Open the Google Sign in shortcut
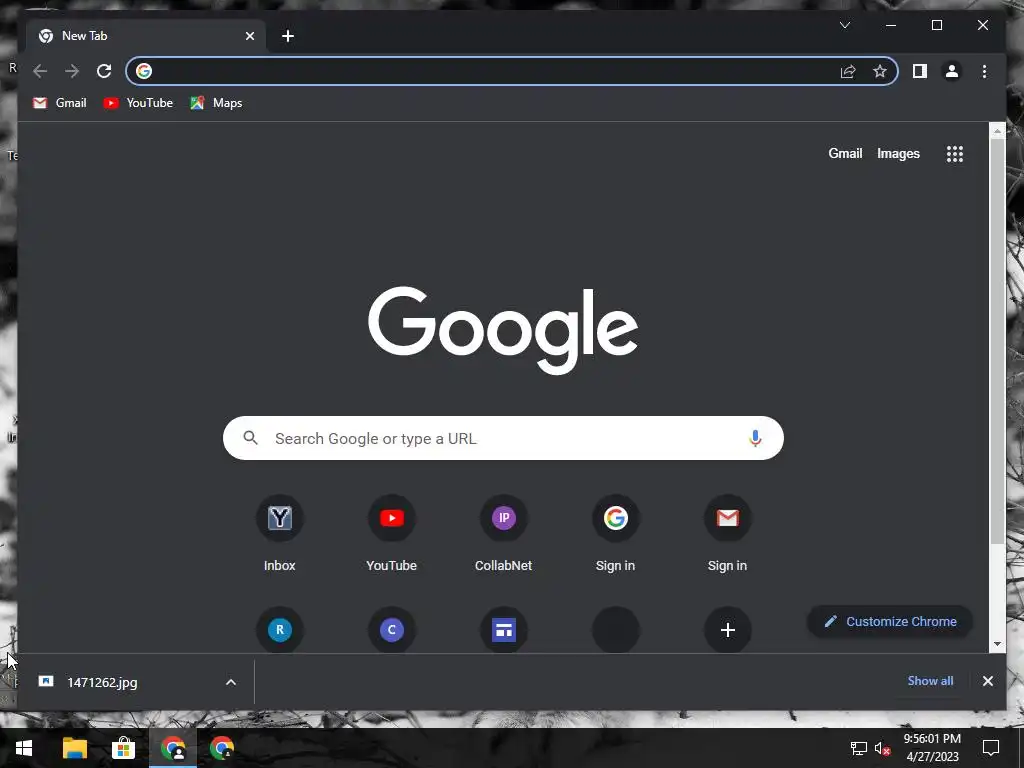The width and height of the screenshot is (1024, 768). point(615,534)
